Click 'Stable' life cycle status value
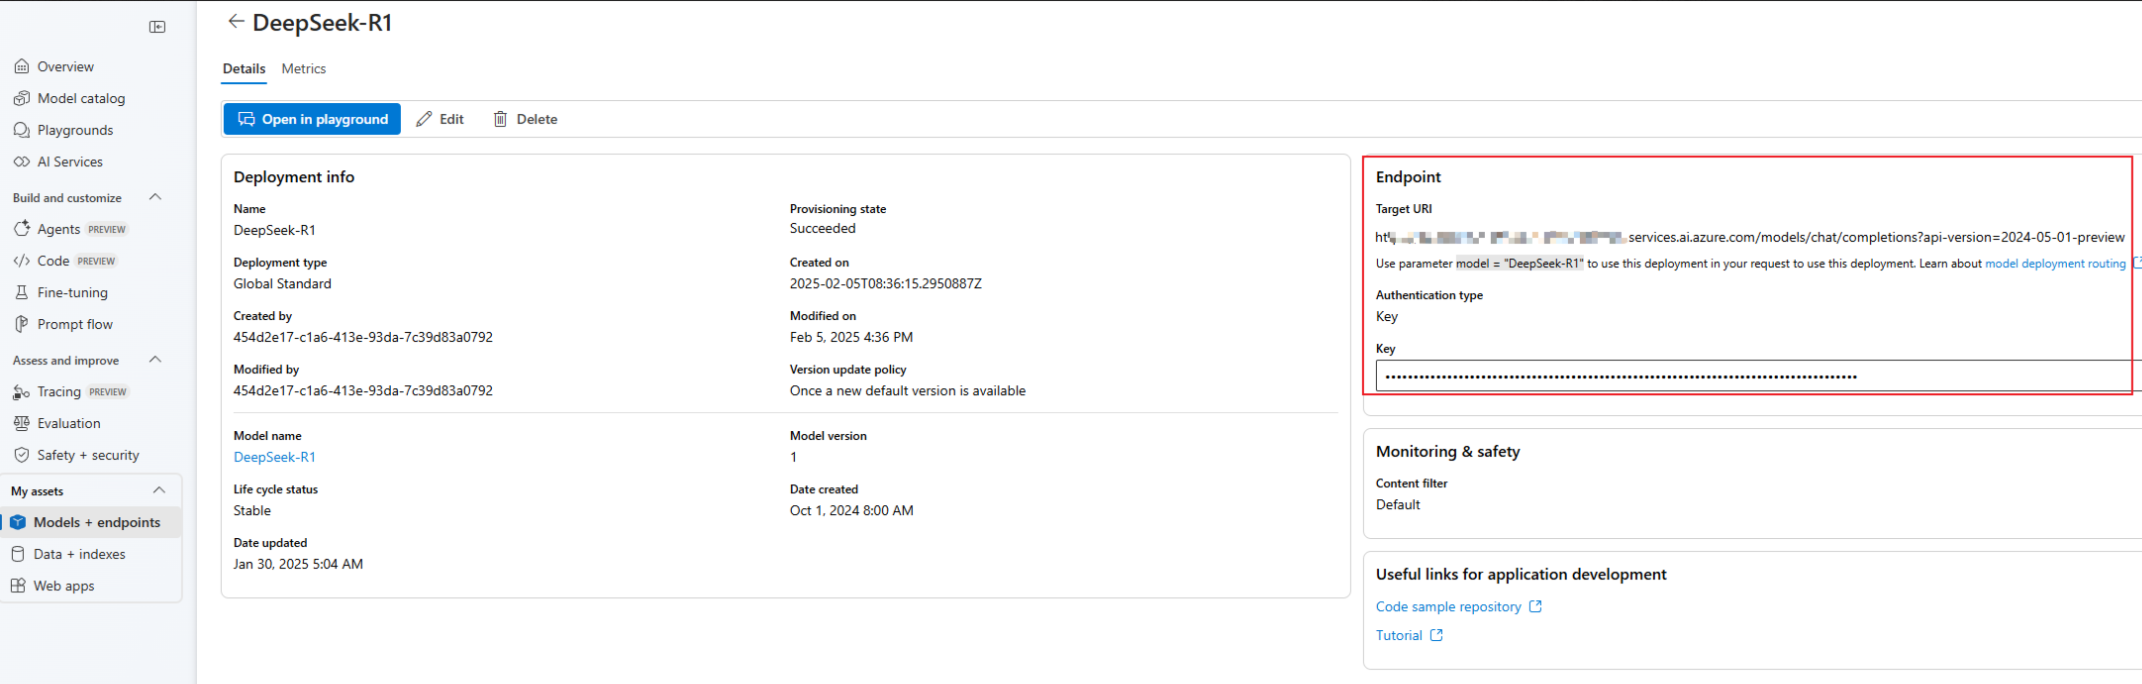2142x684 pixels. pyautogui.click(x=252, y=510)
